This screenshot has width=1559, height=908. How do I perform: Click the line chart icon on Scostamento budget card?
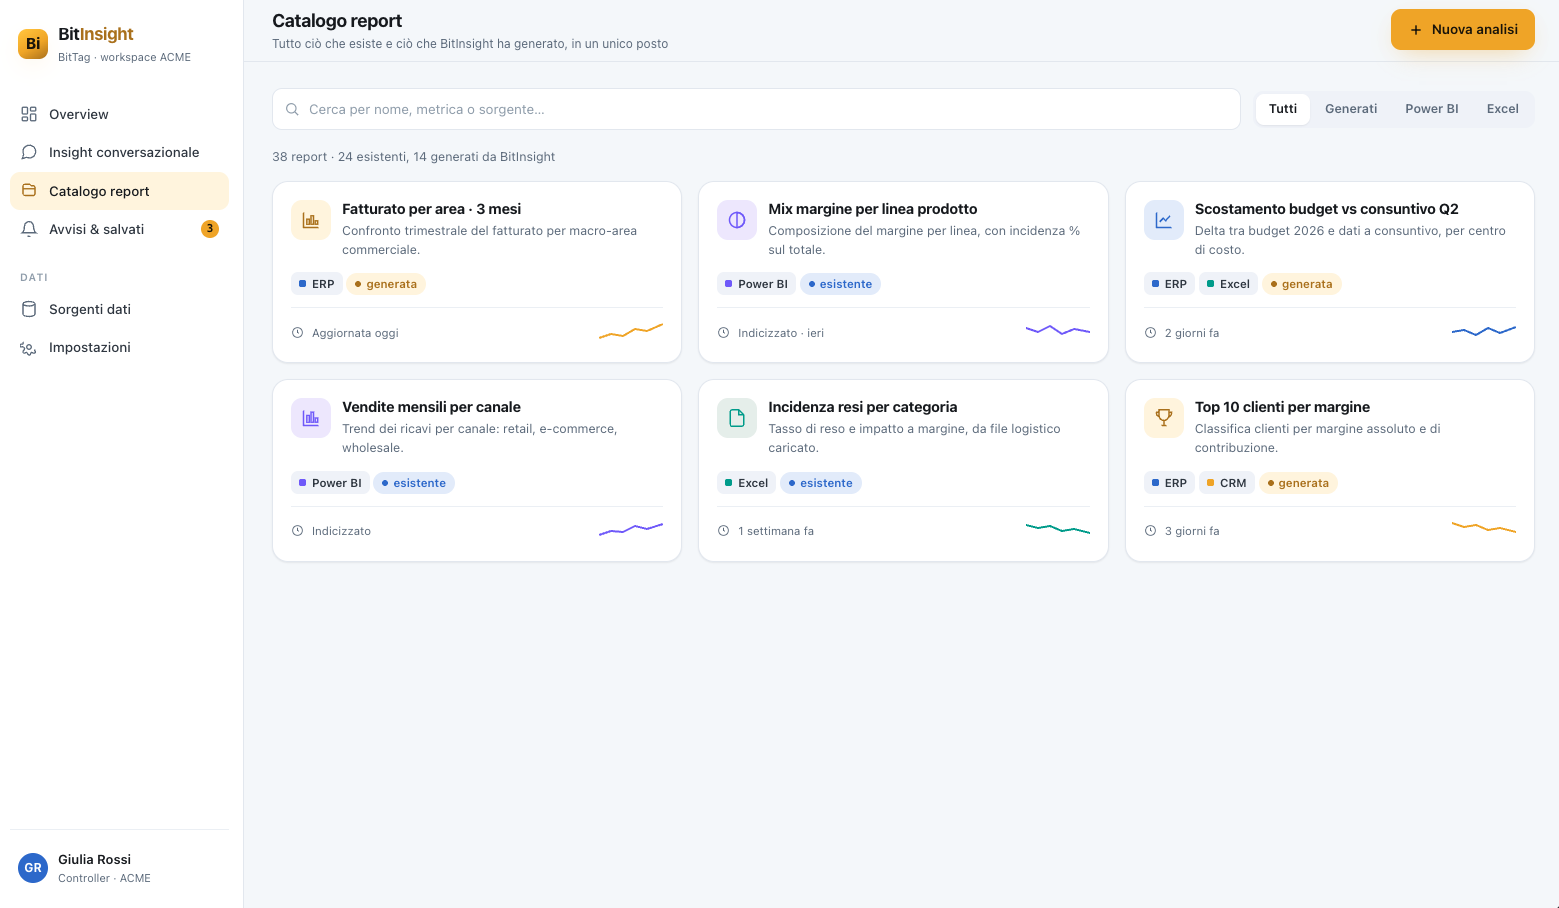(x=1164, y=220)
